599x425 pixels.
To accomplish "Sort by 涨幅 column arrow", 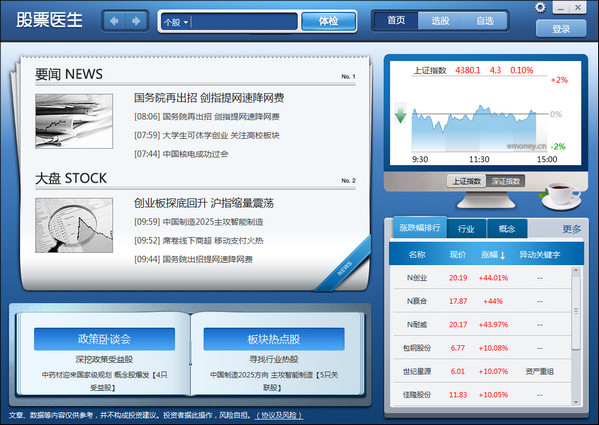I will tap(502, 255).
